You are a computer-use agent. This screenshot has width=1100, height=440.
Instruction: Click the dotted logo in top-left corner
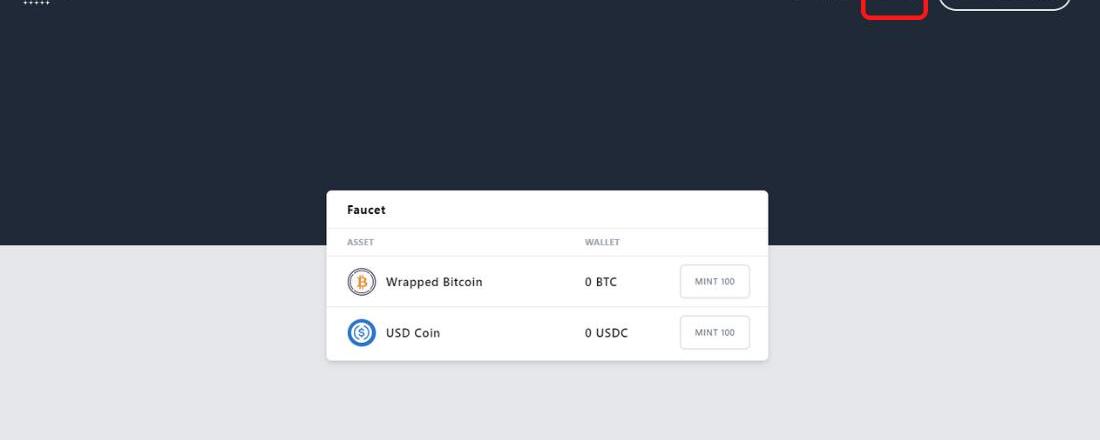point(36,3)
